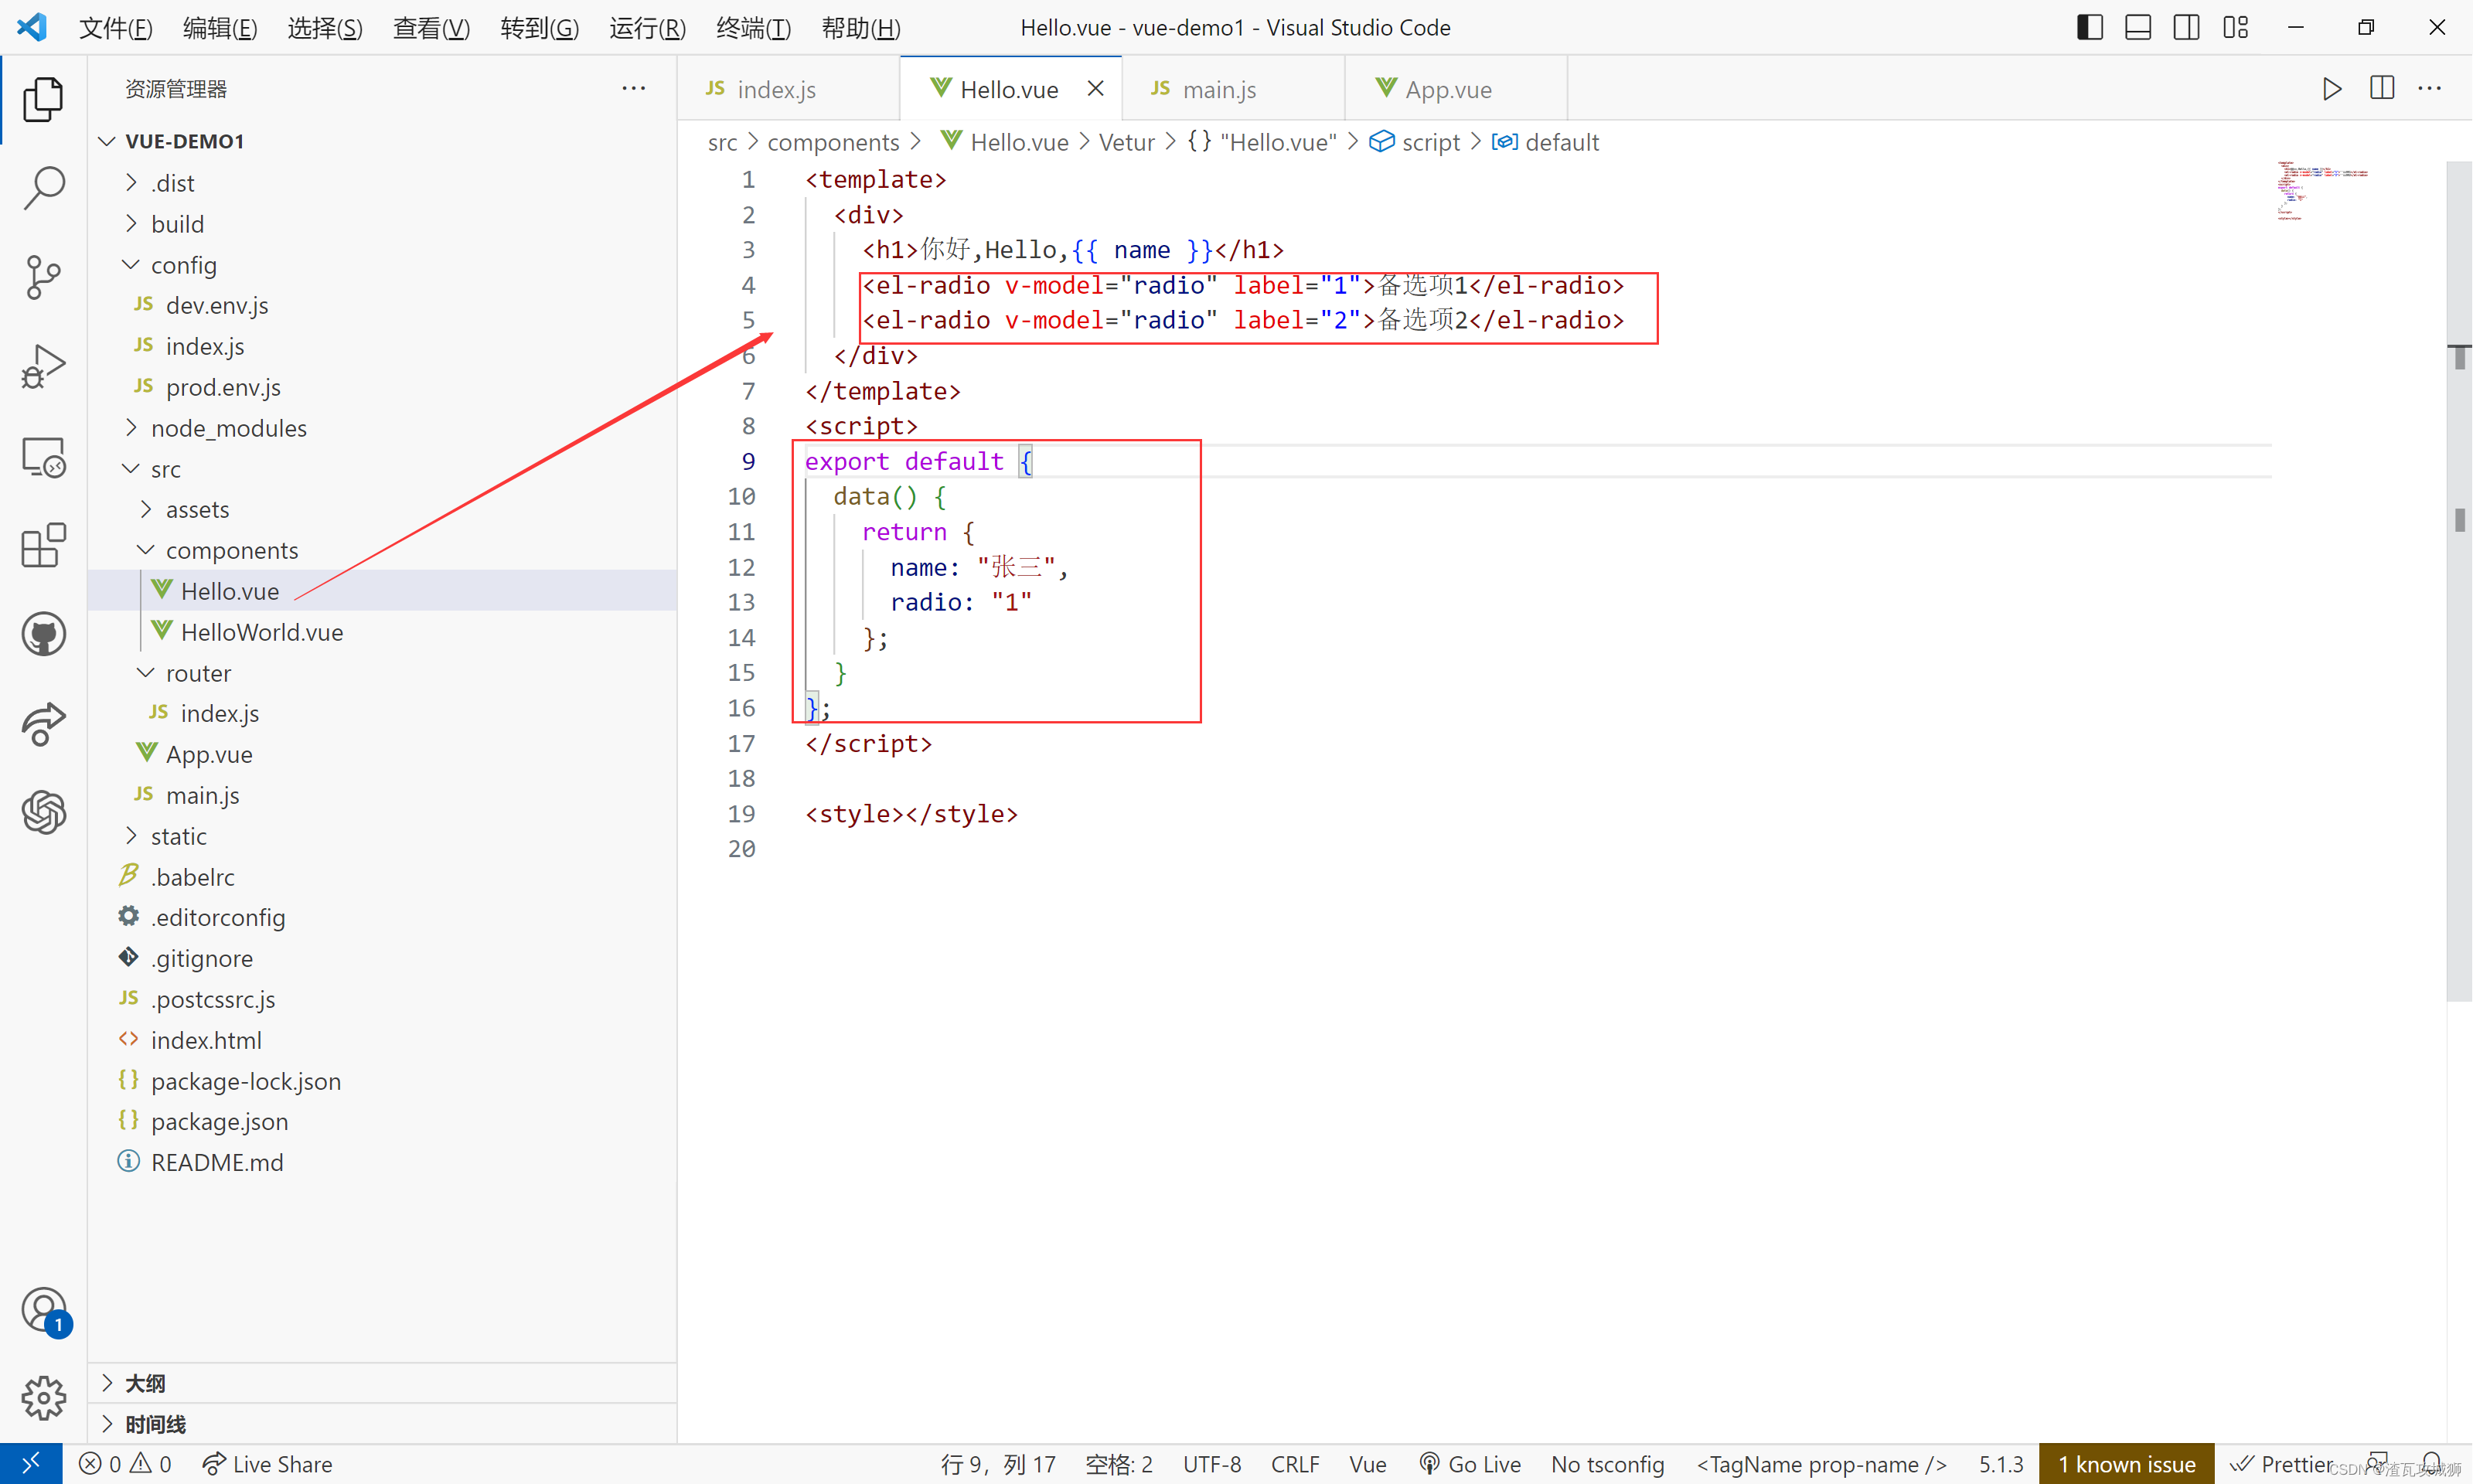2473x1484 pixels.
Task: Click the Explorer icon in activity bar
Action: click(x=43, y=97)
